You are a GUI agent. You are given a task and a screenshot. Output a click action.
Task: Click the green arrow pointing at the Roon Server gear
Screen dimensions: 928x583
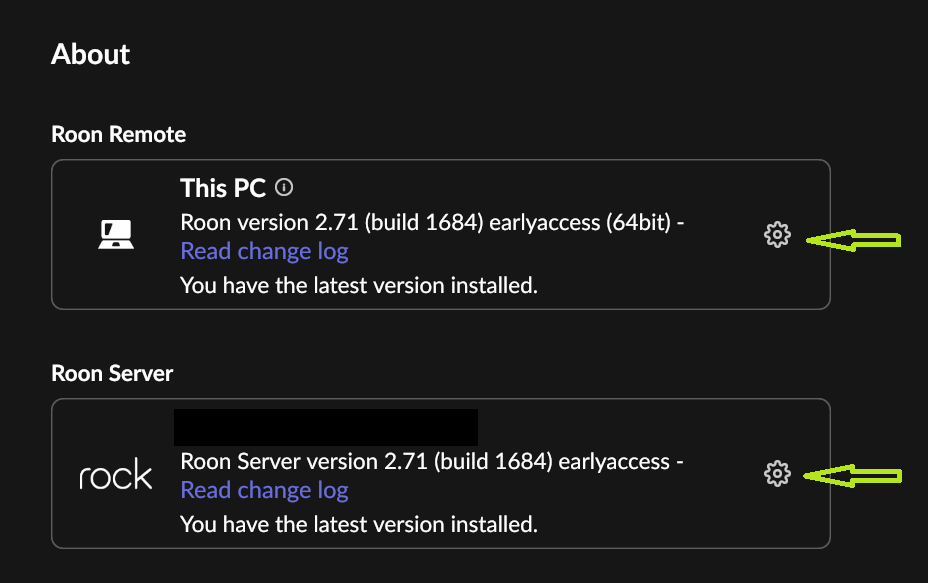tap(853, 476)
